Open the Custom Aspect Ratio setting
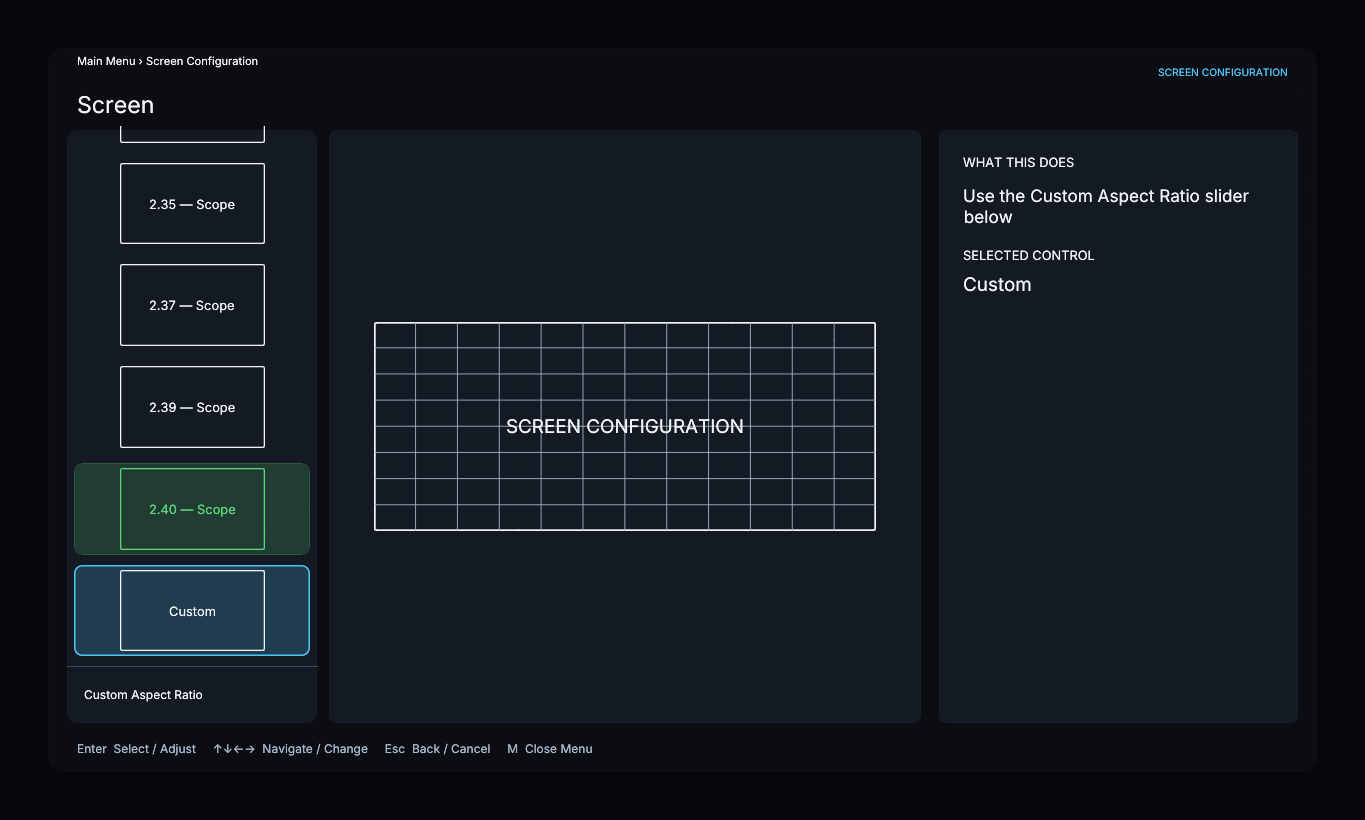1365x820 pixels. (x=192, y=695)
